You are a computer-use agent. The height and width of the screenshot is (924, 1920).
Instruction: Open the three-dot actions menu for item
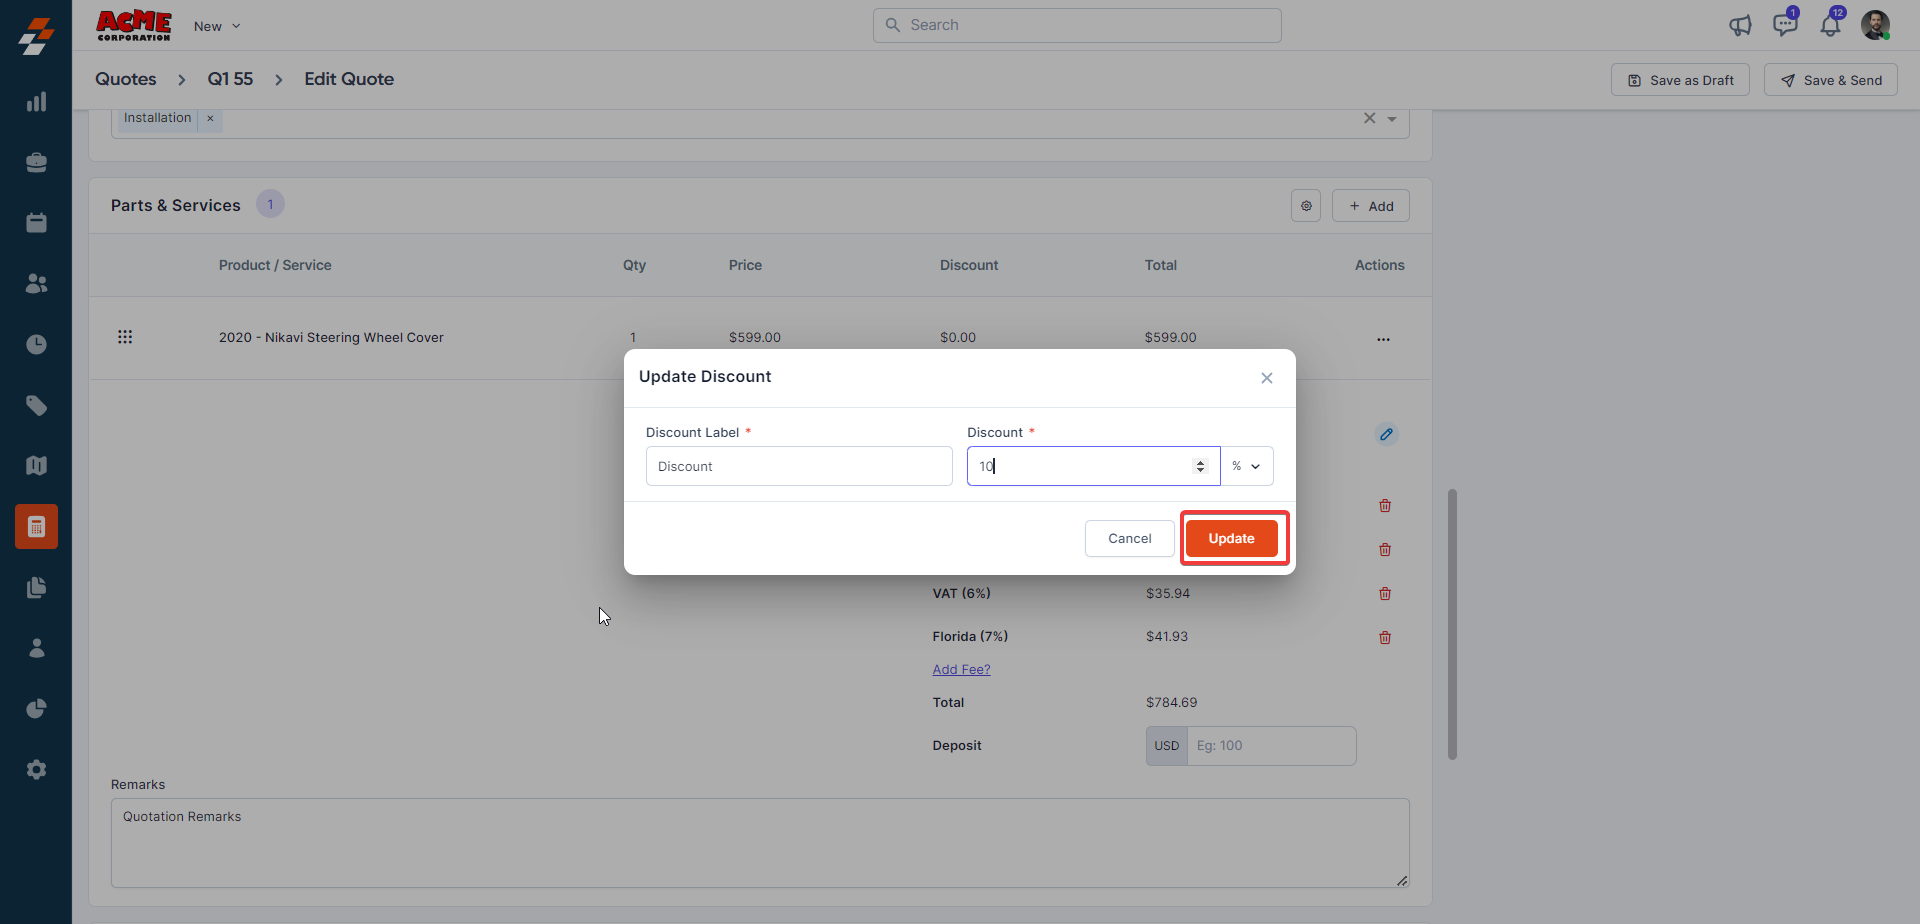(1383, 339)
